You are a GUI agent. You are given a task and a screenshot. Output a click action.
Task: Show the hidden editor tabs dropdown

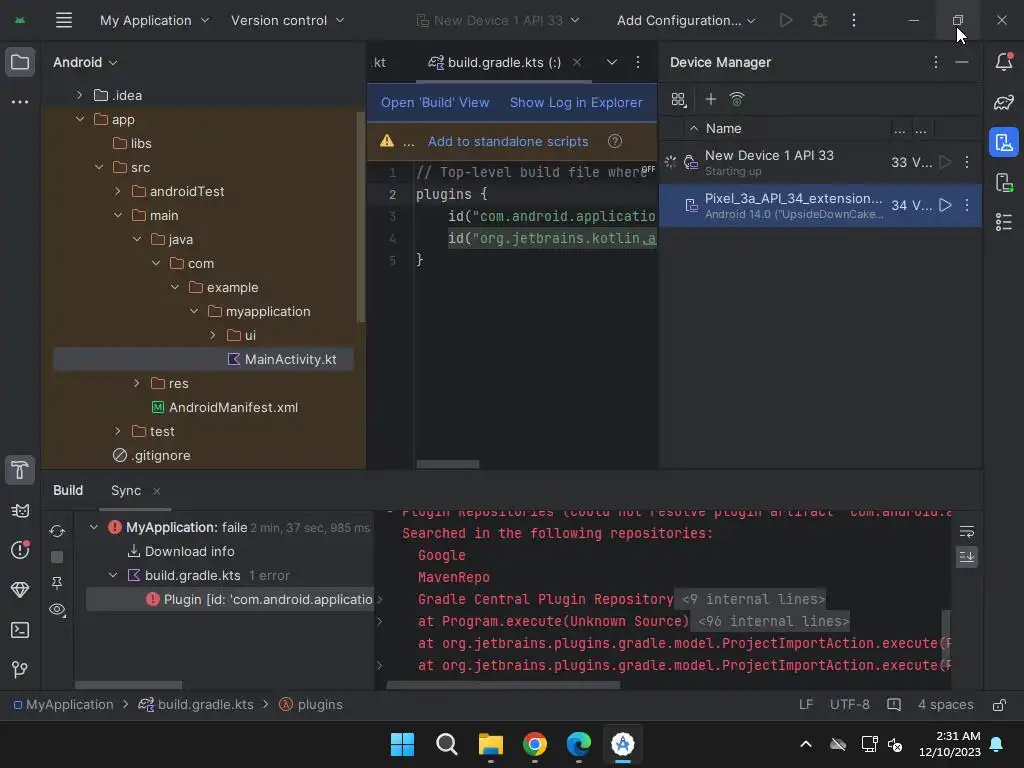(611, 62)
